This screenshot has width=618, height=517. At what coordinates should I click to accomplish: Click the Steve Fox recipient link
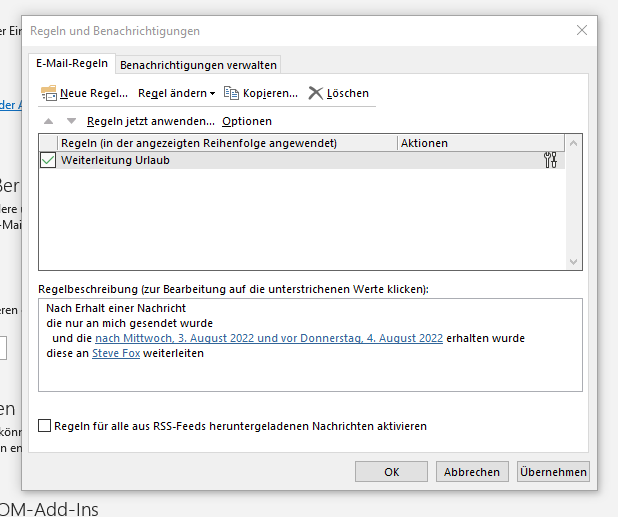(x=116, y=353)
